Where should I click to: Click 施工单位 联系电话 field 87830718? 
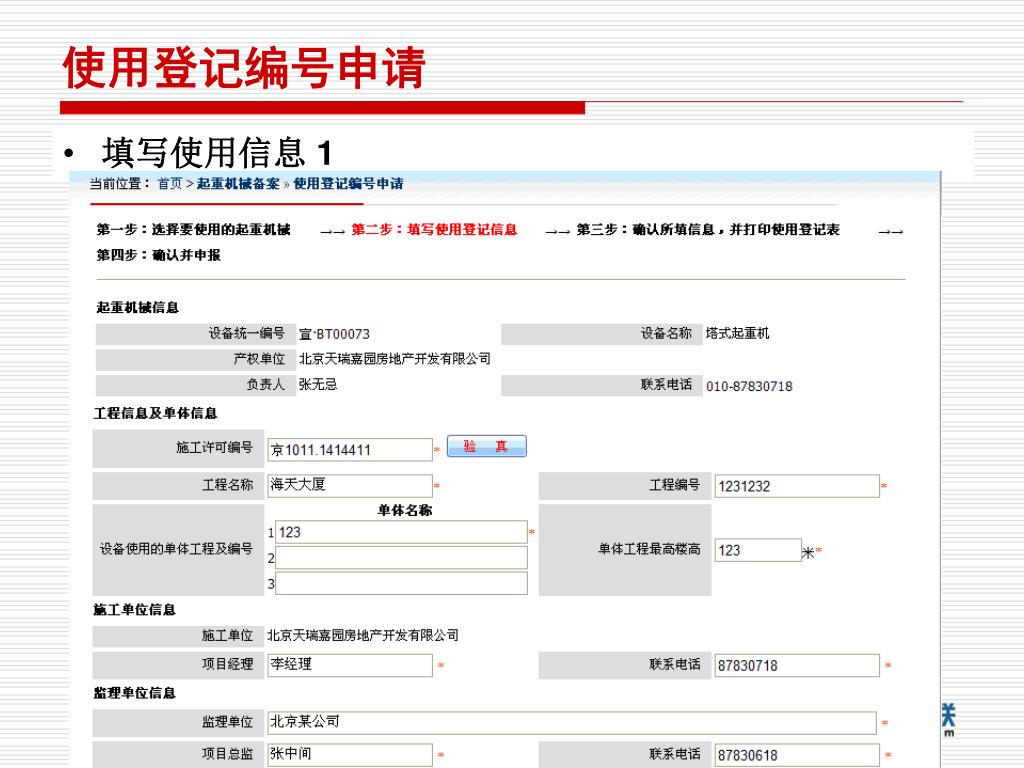(797, 666)
